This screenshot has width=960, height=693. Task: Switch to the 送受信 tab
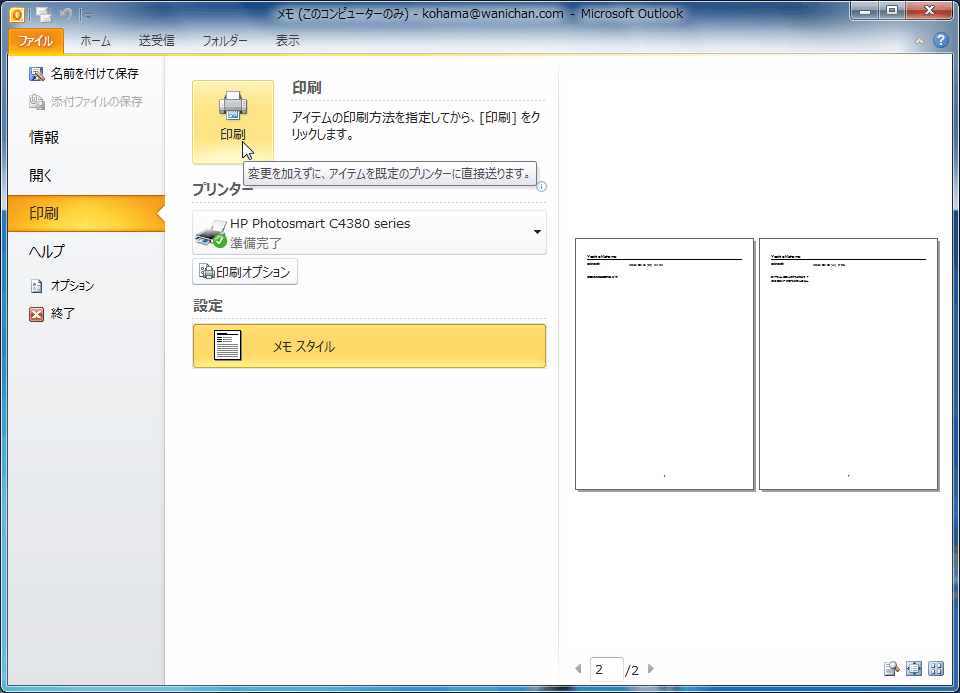point(157,41)
